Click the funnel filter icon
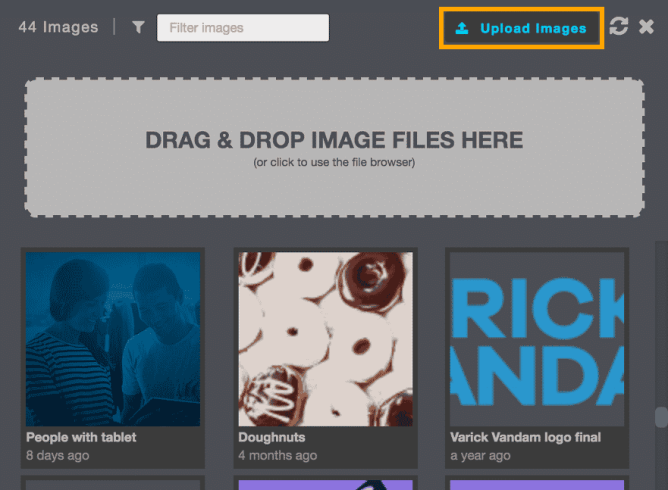The width and height of the screenshot is (668, 490). pyautogui.click(x=138, y=28)
